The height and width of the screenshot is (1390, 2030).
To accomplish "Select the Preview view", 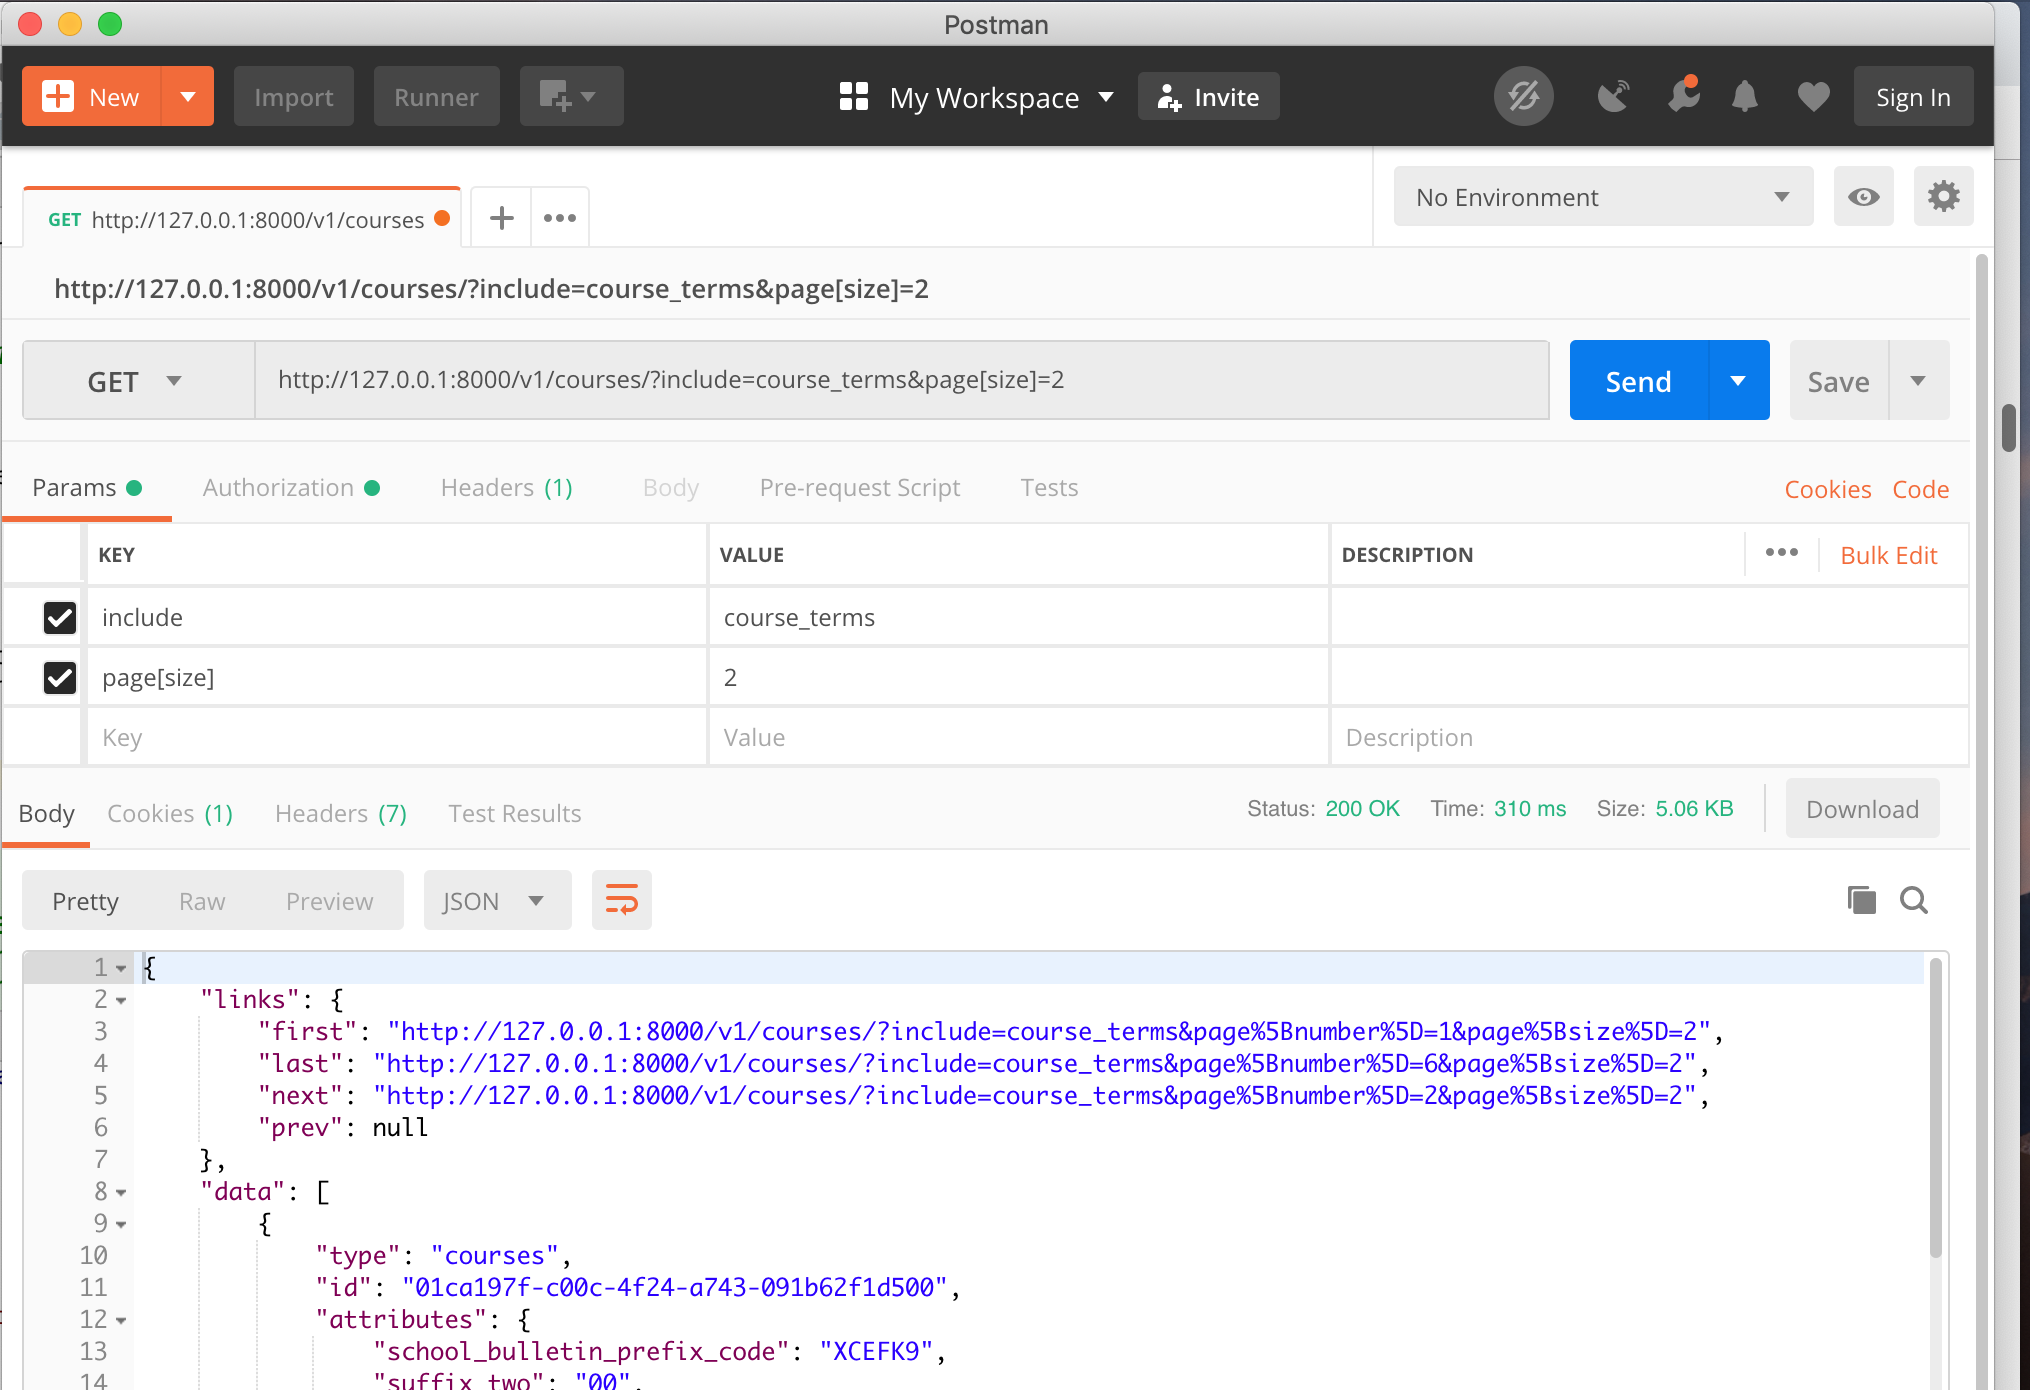I will pos(329,901).
